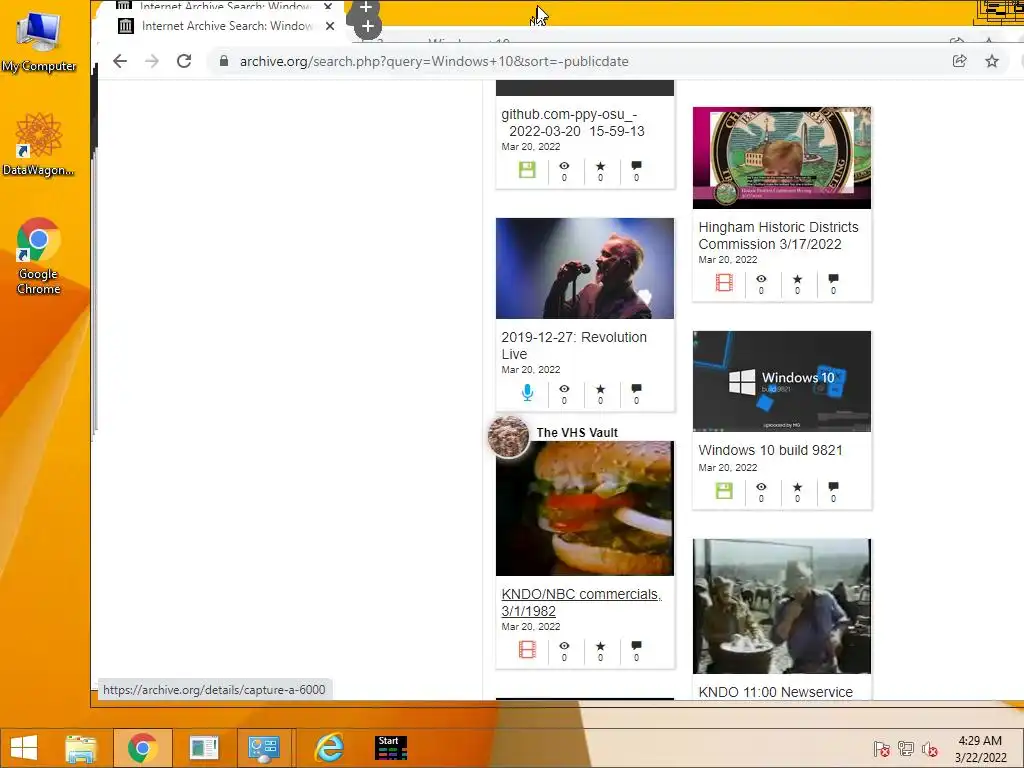This screenshot has height=768, width=1024.
Task: Click the muted volume speaker tray icon
Action: click(x=930, y=749)
